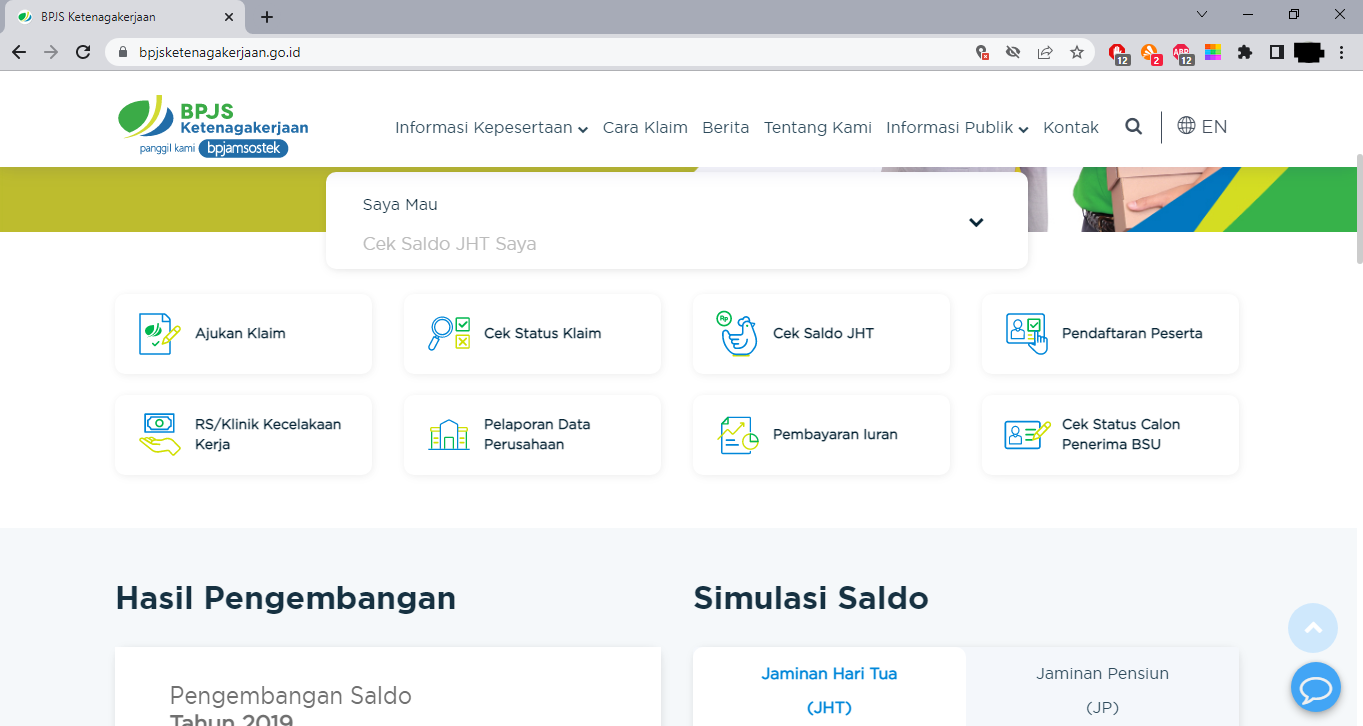
Task: Switch language to EN
Action: pyautogui.click(x=1214, y=127)
